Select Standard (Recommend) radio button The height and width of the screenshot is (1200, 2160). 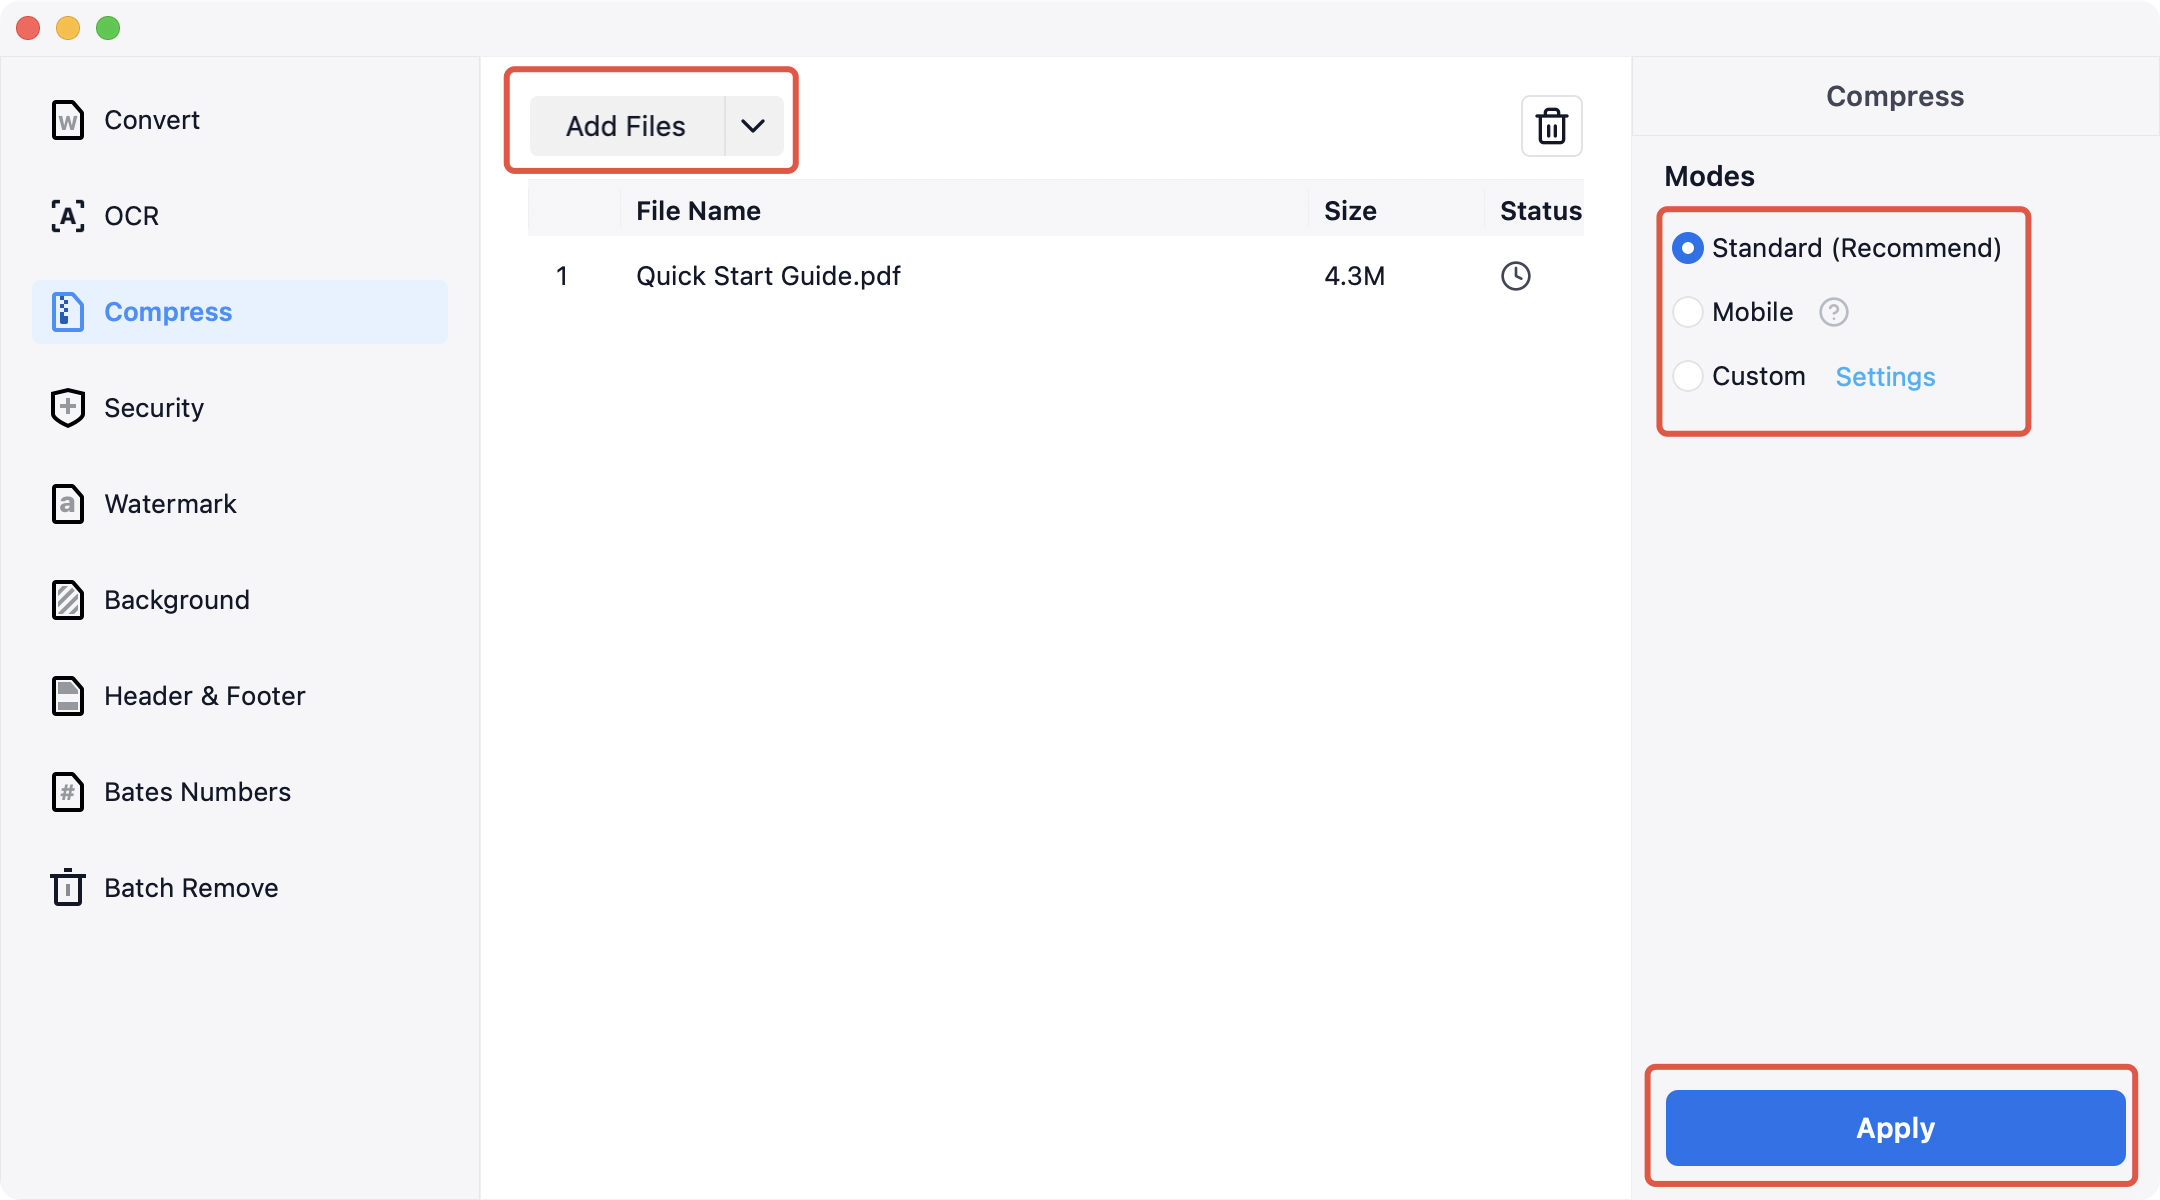[x=1688, y=248]
